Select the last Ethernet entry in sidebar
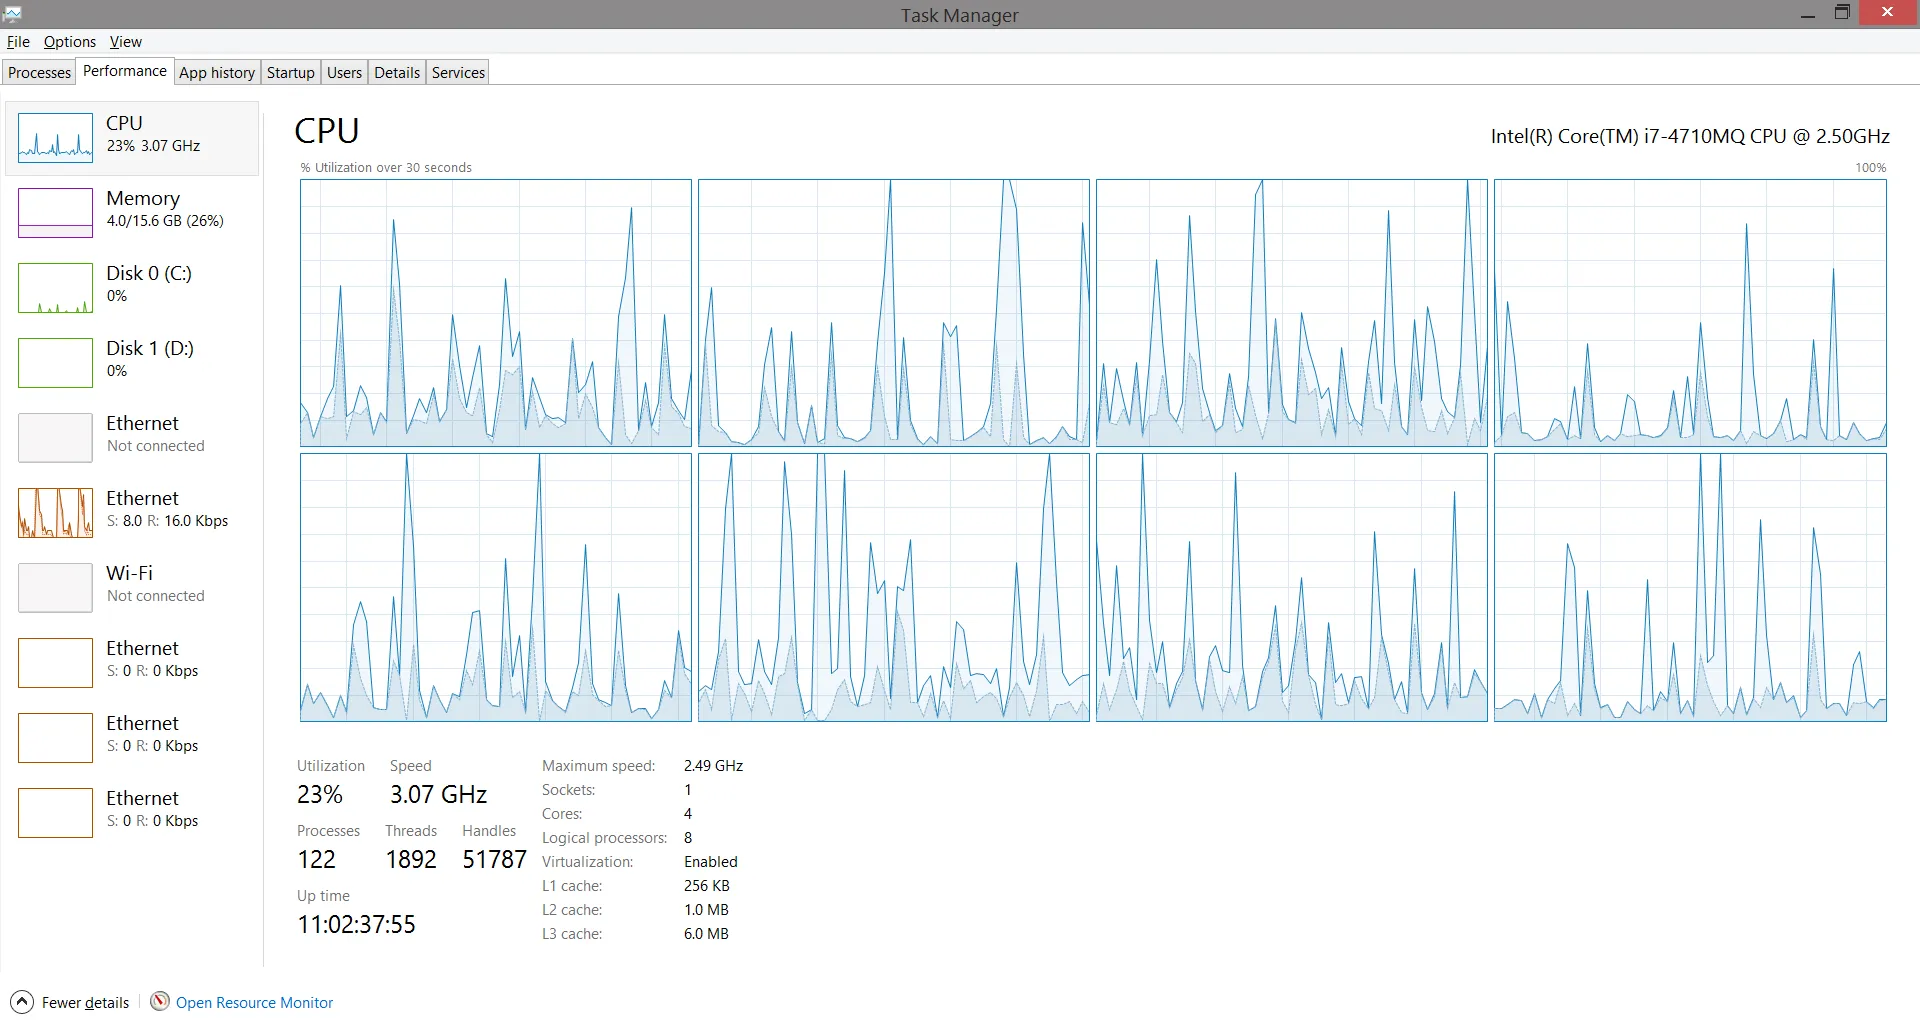Screen dimensions: 1920x1032 [x=131, y=813]
